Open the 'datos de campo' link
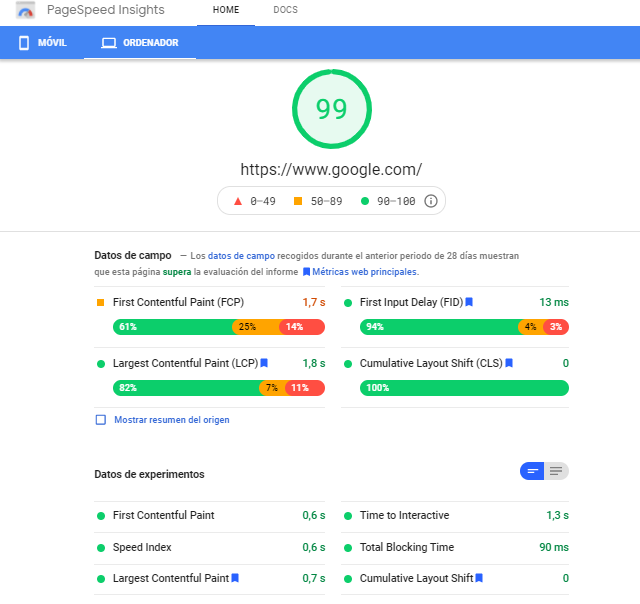640x604 pixels. (241, 256)
